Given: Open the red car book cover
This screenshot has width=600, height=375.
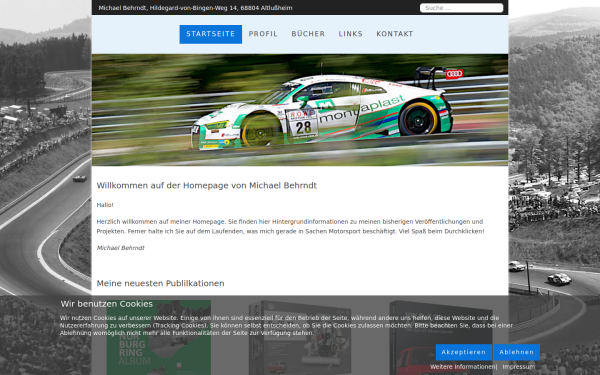Looking at the screenshot, I should tap(441, 338).
